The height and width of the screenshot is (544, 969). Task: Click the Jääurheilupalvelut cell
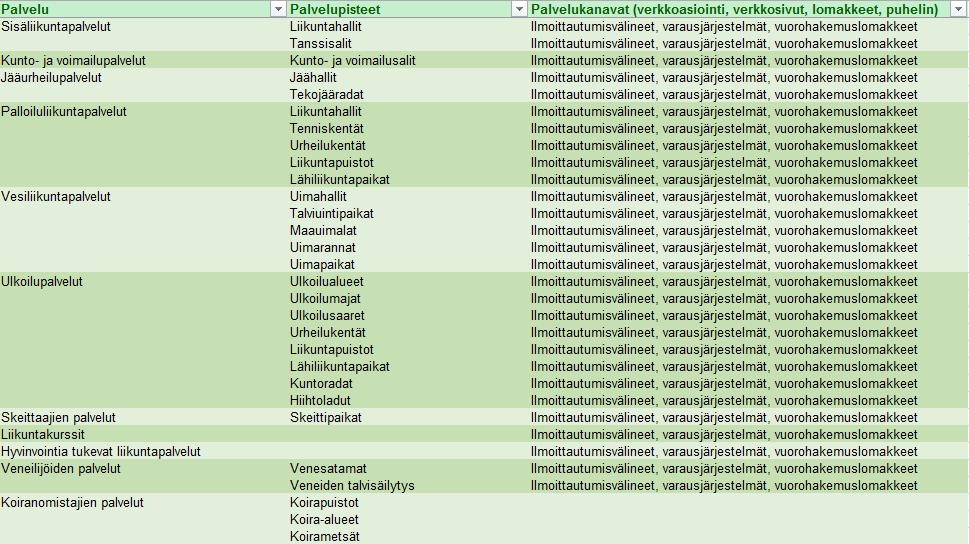(143, 77)
